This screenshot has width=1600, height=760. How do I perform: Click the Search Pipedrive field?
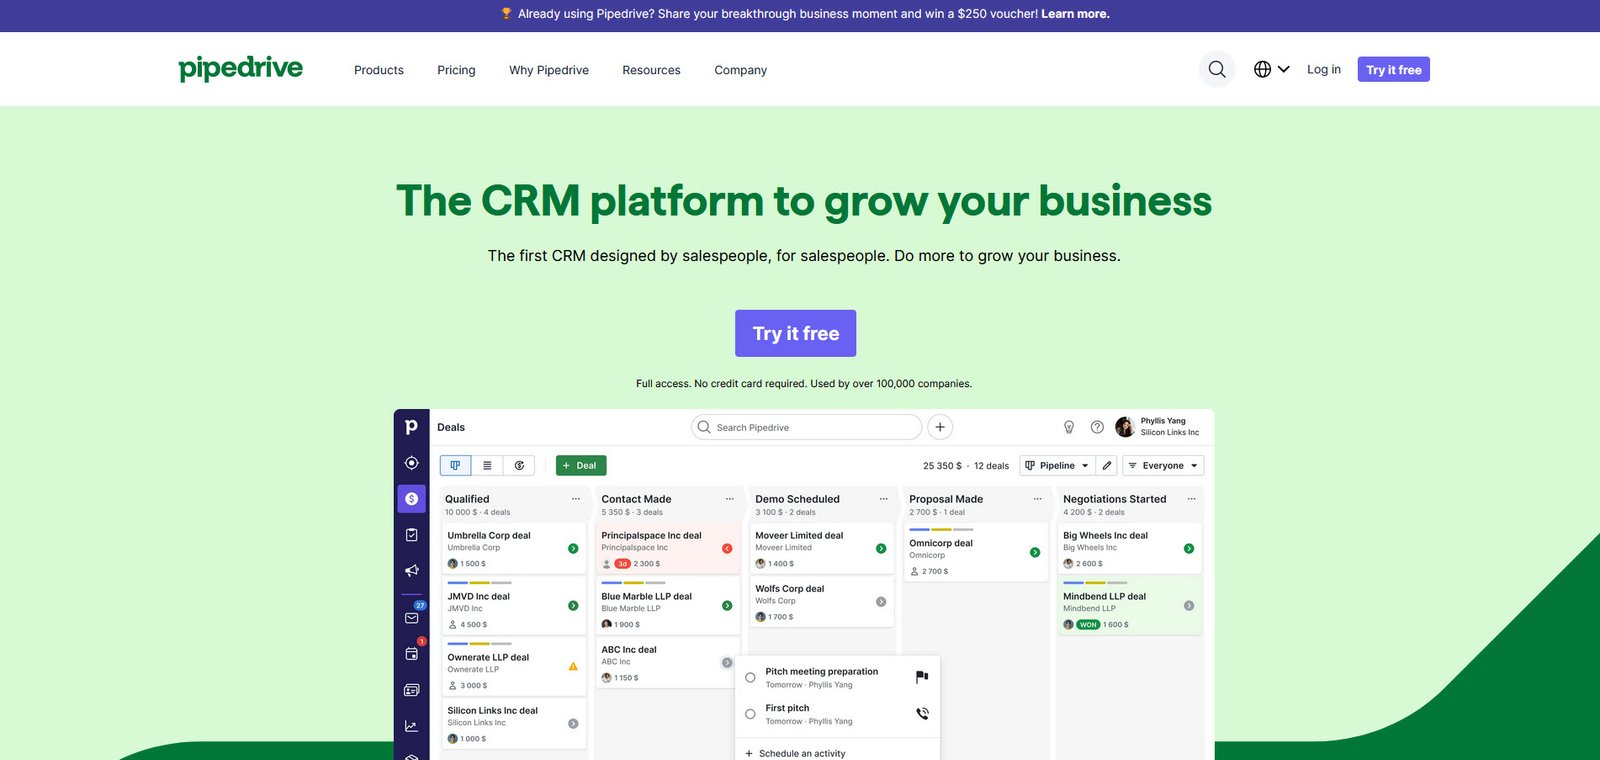[x=806, y=427]
